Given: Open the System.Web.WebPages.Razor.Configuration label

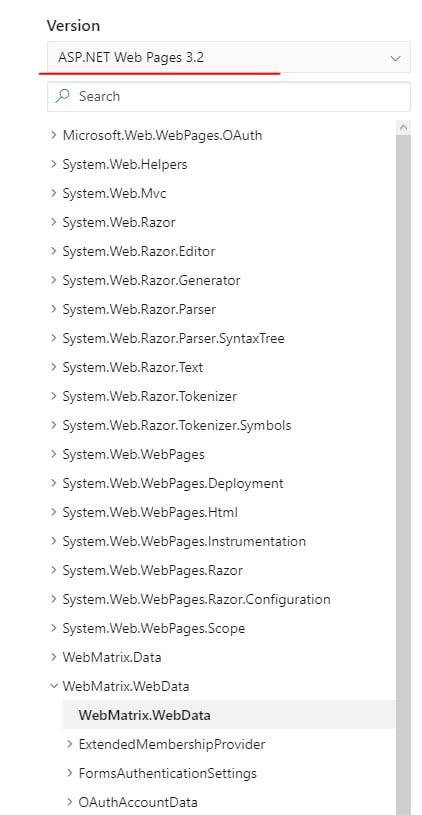Looking at the screenshot, I should (x=196, y=600).
